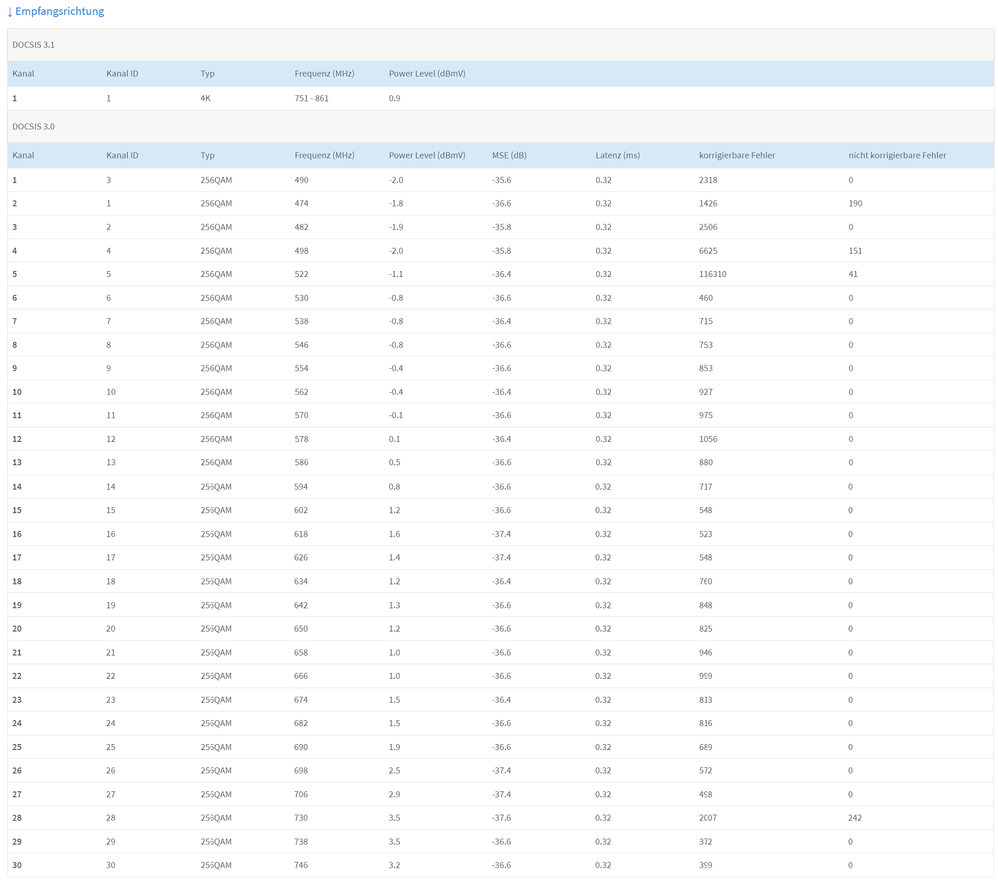Select frequency cell 658

pos(301,652)
